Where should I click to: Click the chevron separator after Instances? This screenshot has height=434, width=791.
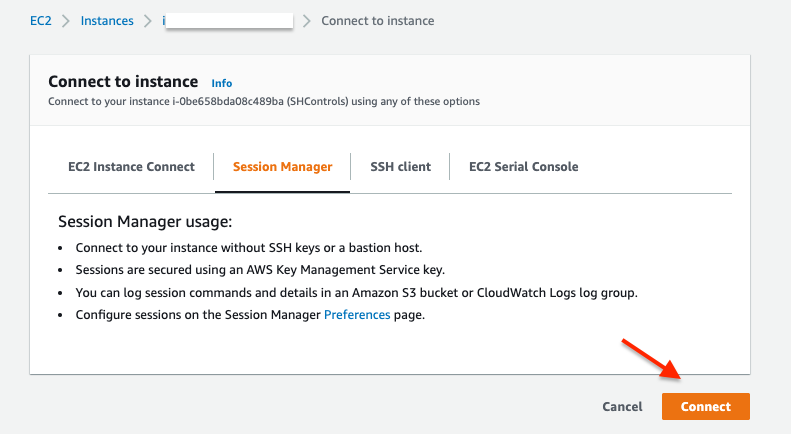[x=148, y=21]
